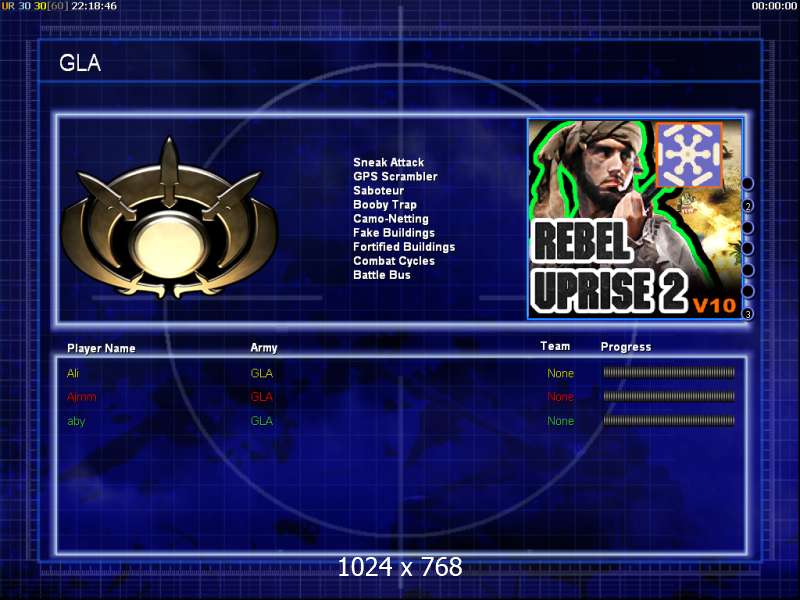Click the frame rate counter in the corner
800x600 pixels.
click(34, 6)
